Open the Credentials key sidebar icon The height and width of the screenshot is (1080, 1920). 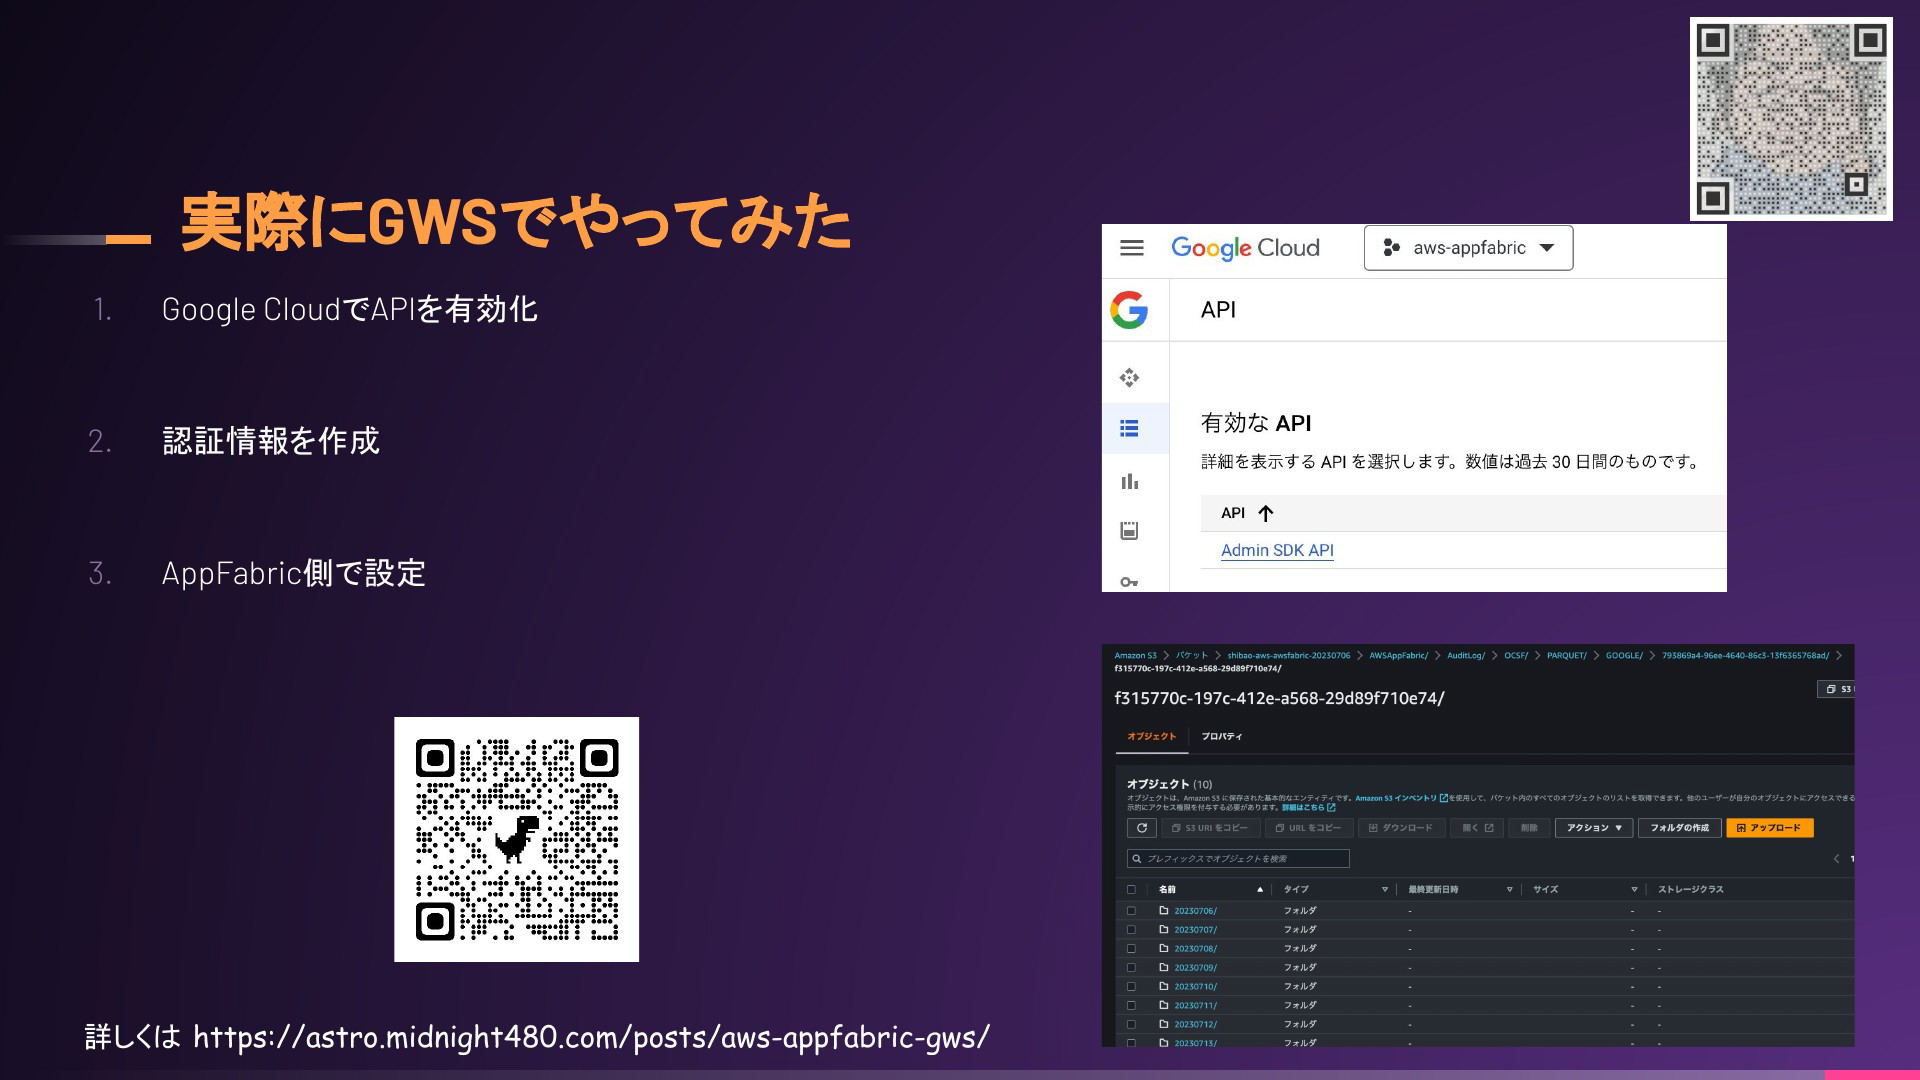[x=1129, y=582]
